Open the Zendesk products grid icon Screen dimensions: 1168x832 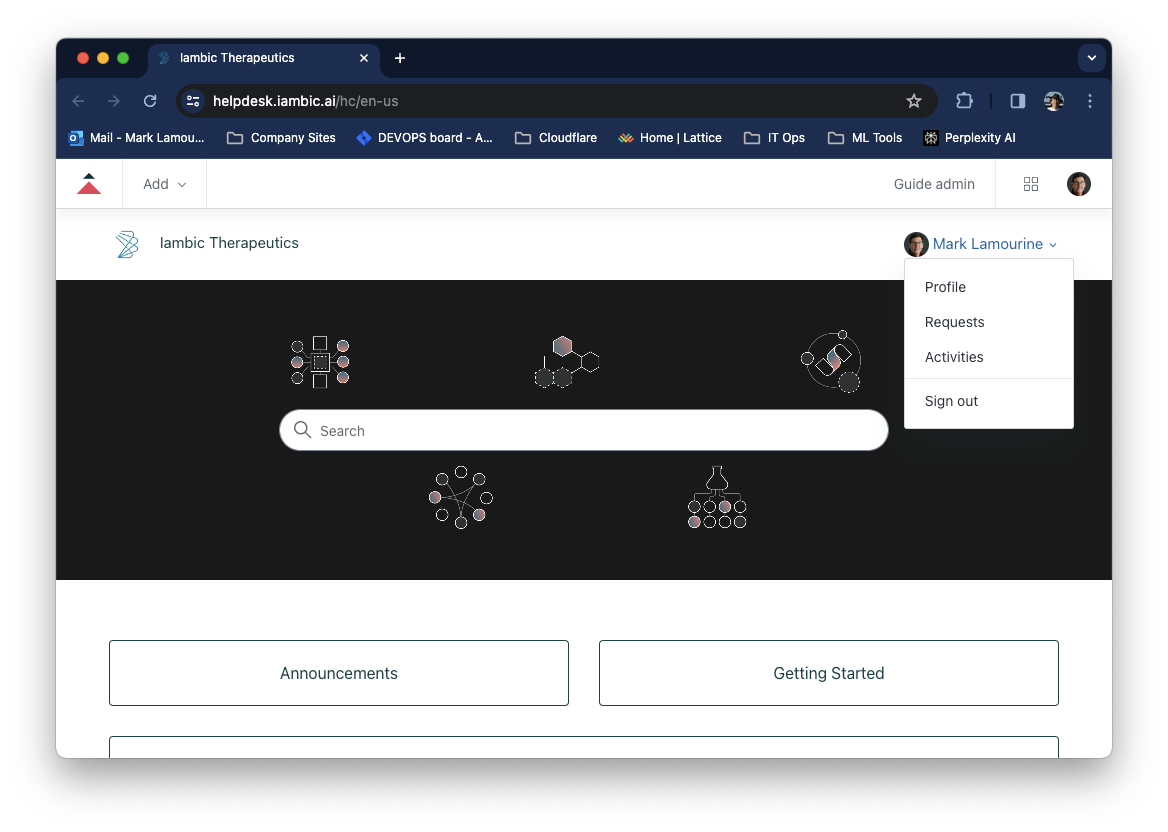(x=1031, y=184)
